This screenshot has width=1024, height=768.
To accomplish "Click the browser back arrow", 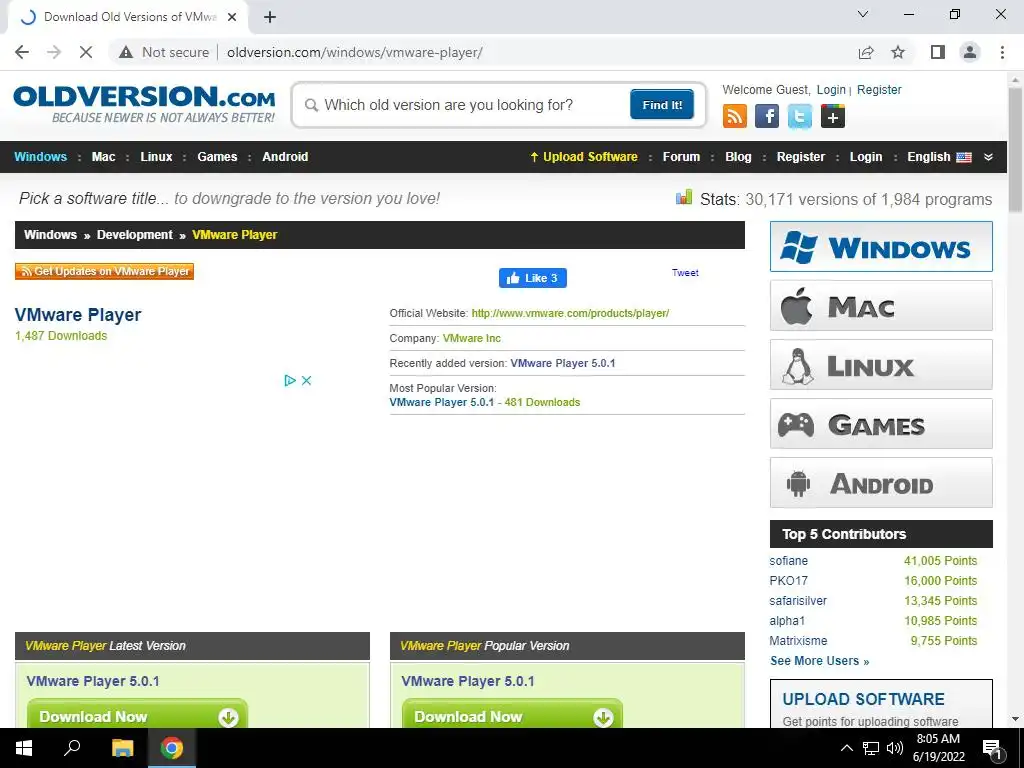I will tap(22, 52).
